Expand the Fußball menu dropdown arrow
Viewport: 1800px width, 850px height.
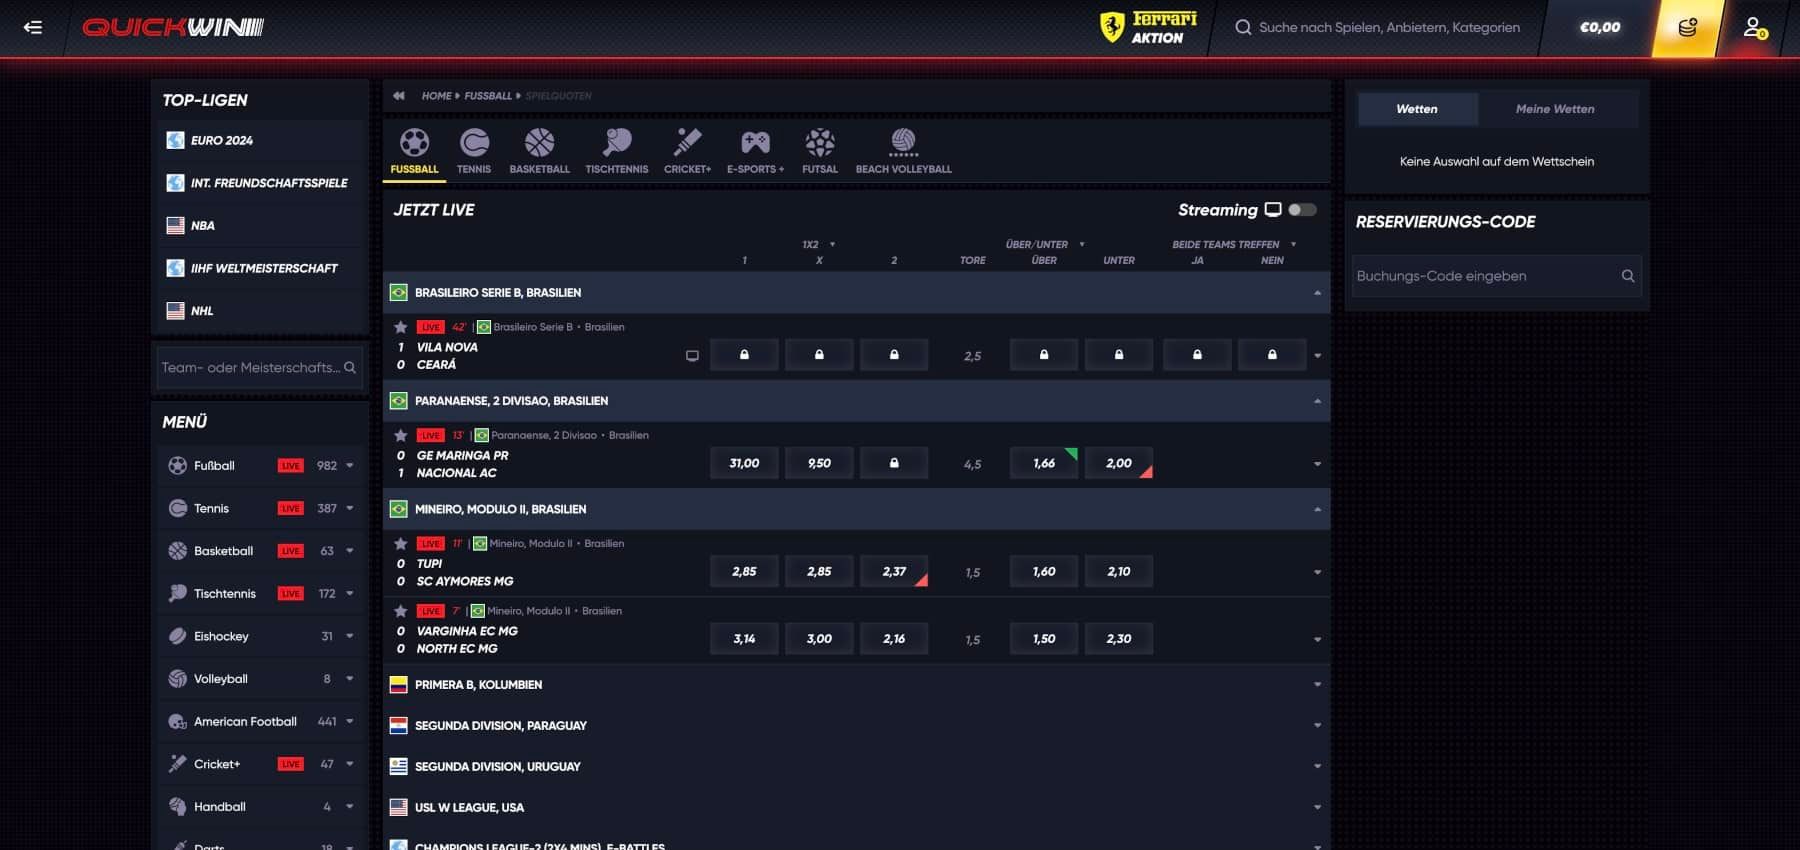pos(350,466)
